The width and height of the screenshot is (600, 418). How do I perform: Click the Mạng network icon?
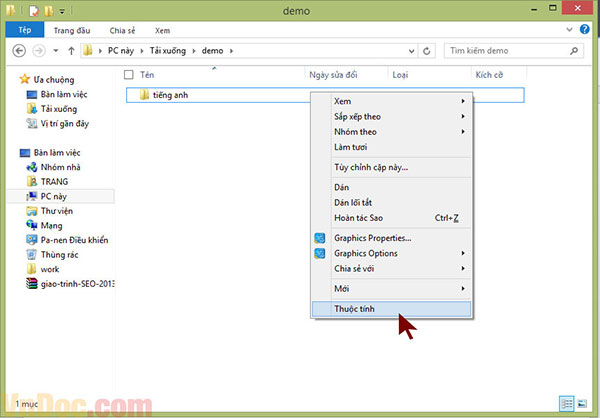(31, 225)
